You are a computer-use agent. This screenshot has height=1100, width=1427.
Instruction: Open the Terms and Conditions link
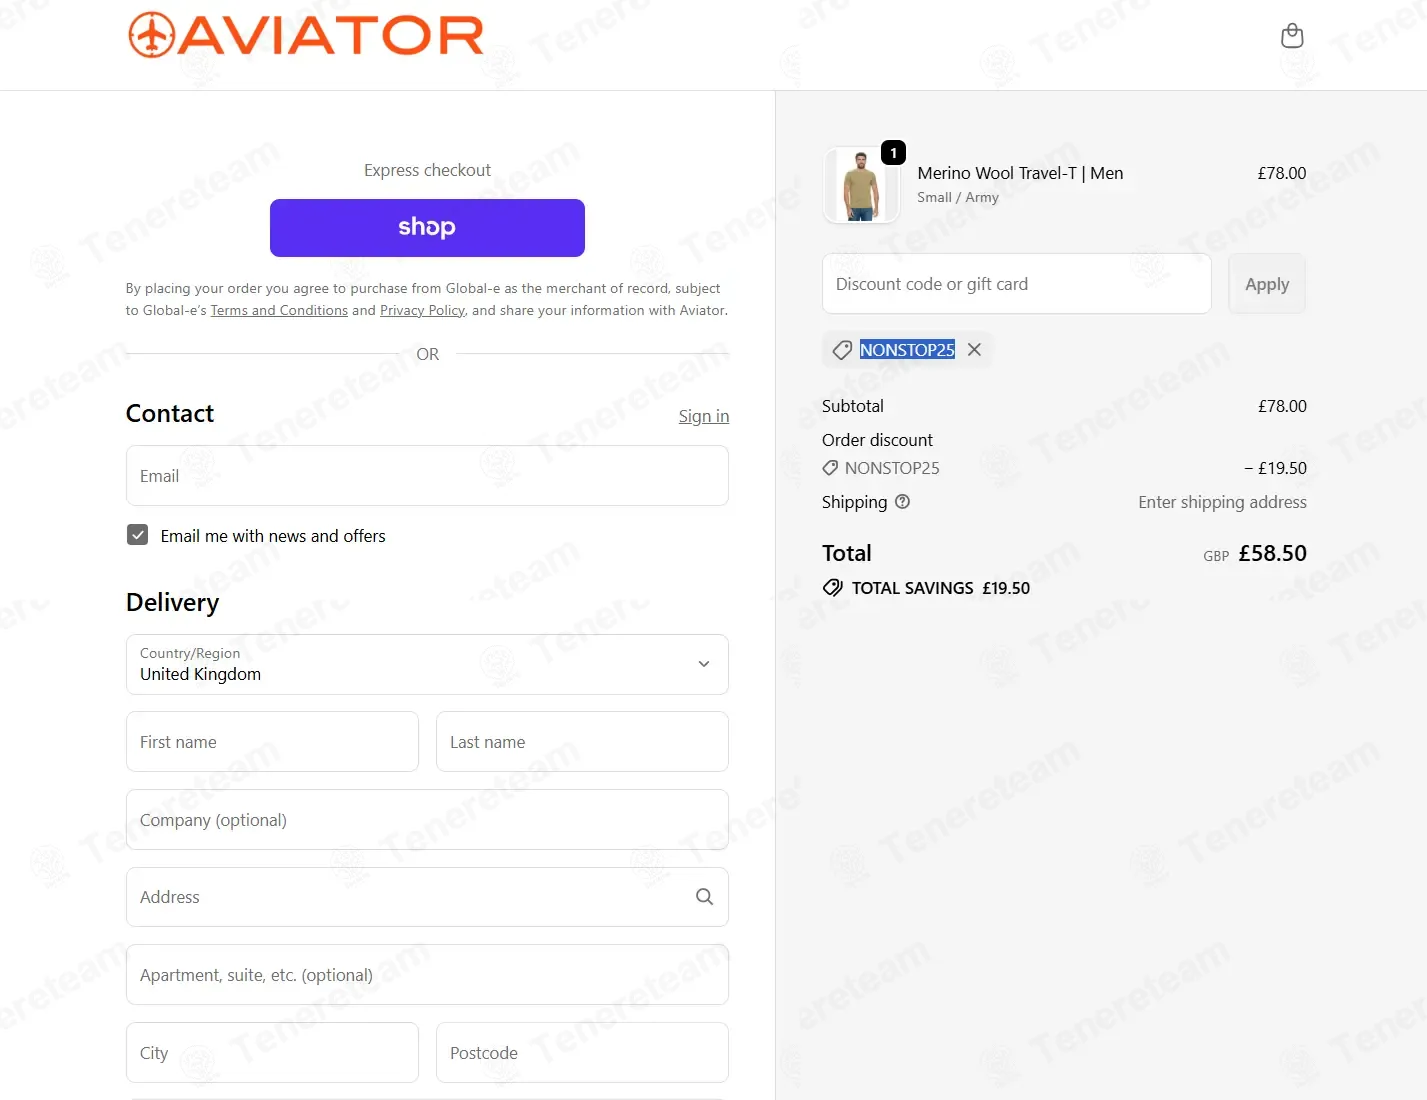[x=279, y=311]
